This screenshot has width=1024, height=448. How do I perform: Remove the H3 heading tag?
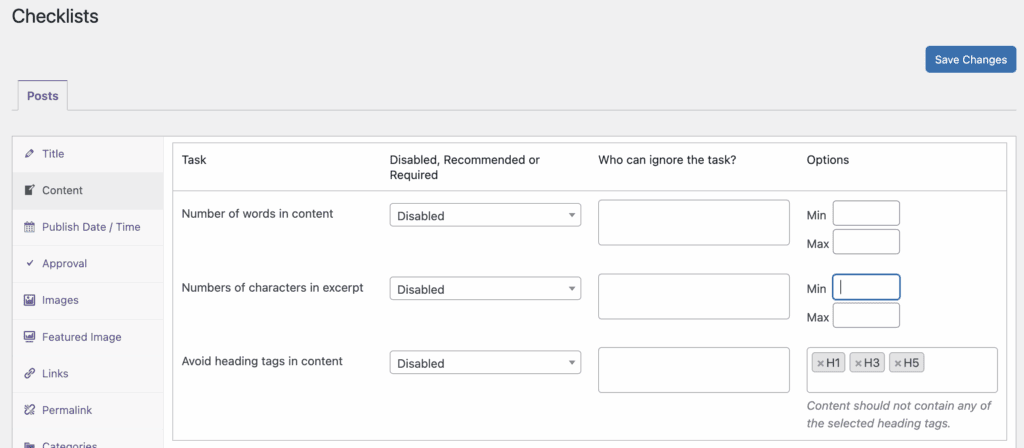(858, 363)
